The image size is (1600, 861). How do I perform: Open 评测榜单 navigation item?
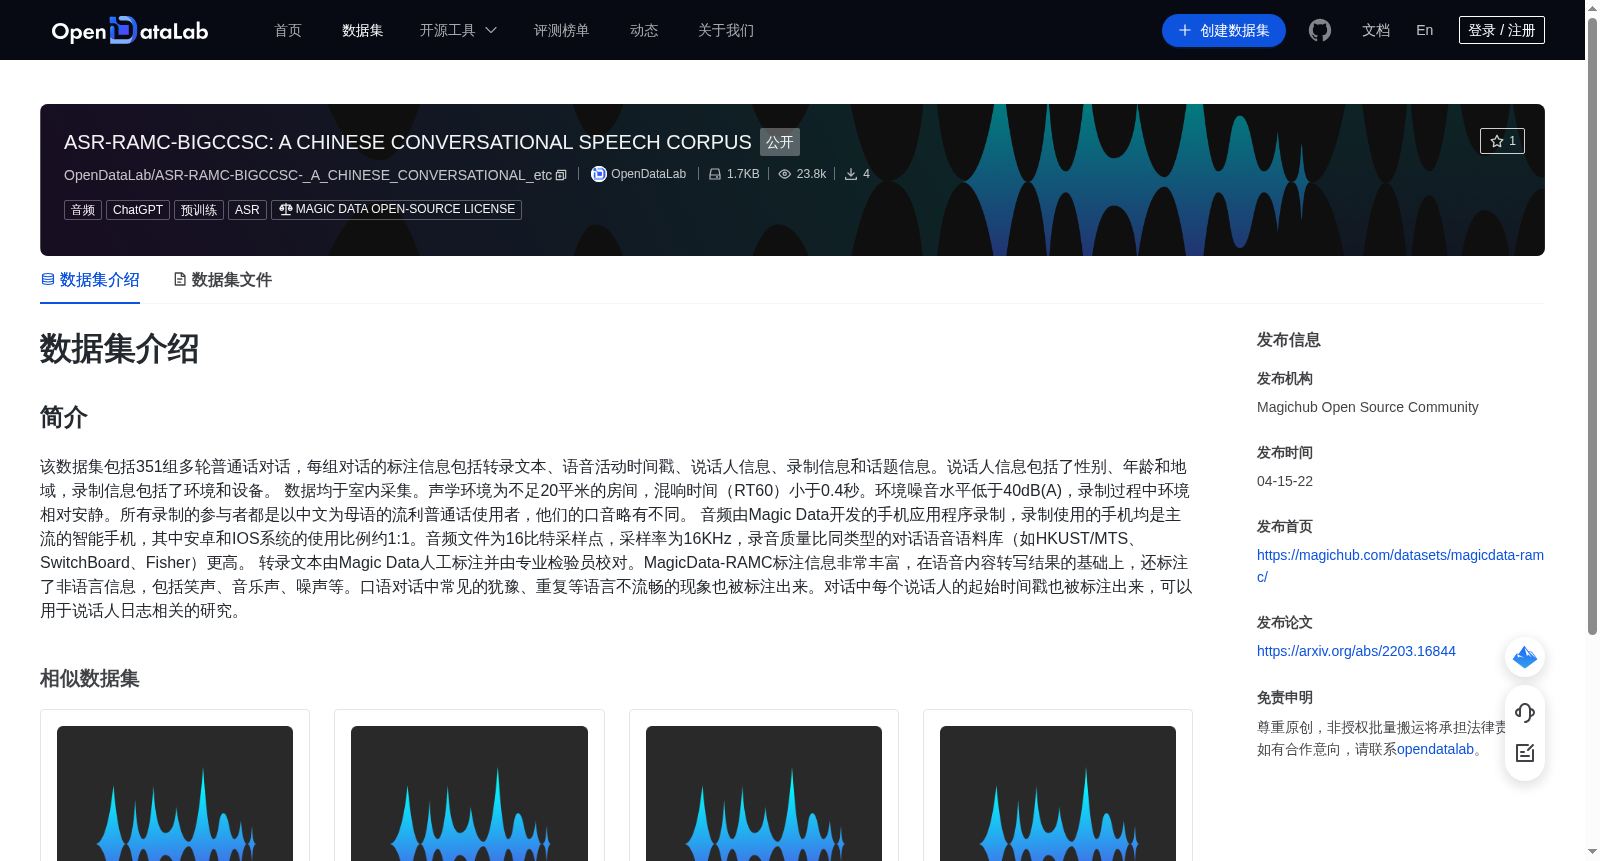coord(562,30)
